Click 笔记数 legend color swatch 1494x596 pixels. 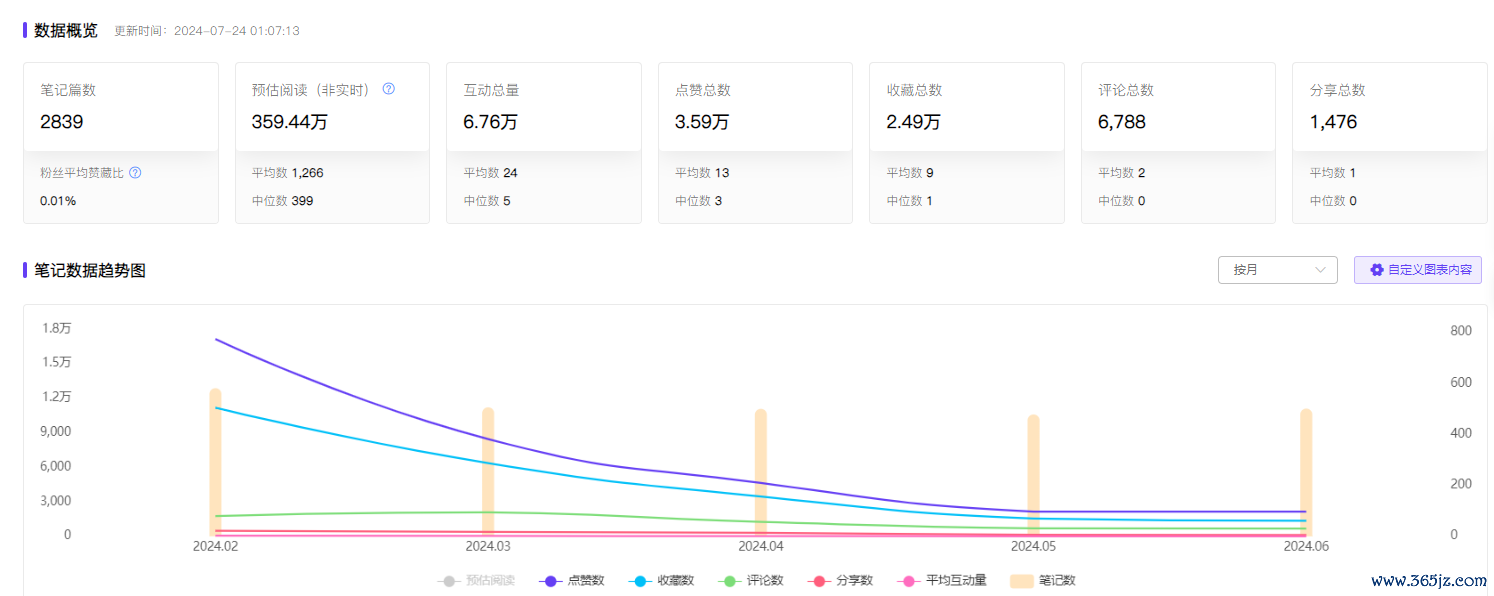(1022, 581)
